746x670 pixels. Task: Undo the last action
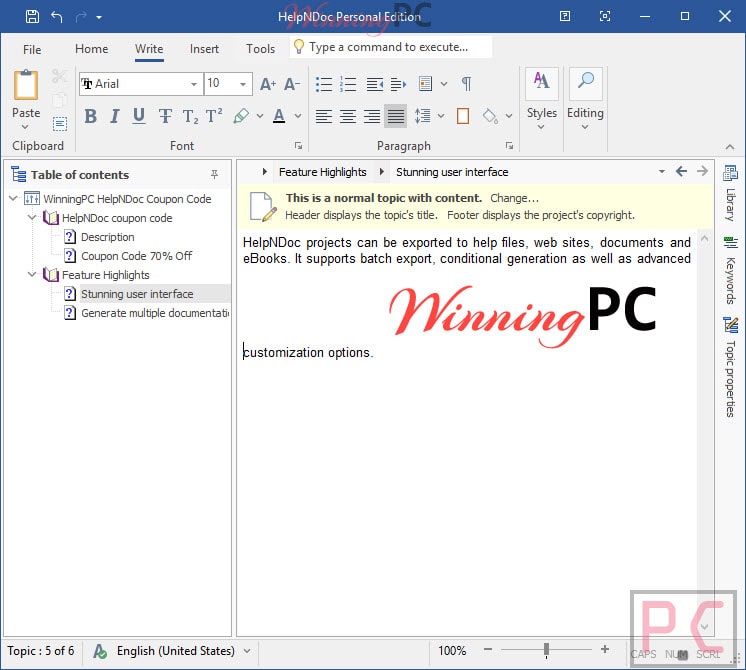tap(57, 17)
